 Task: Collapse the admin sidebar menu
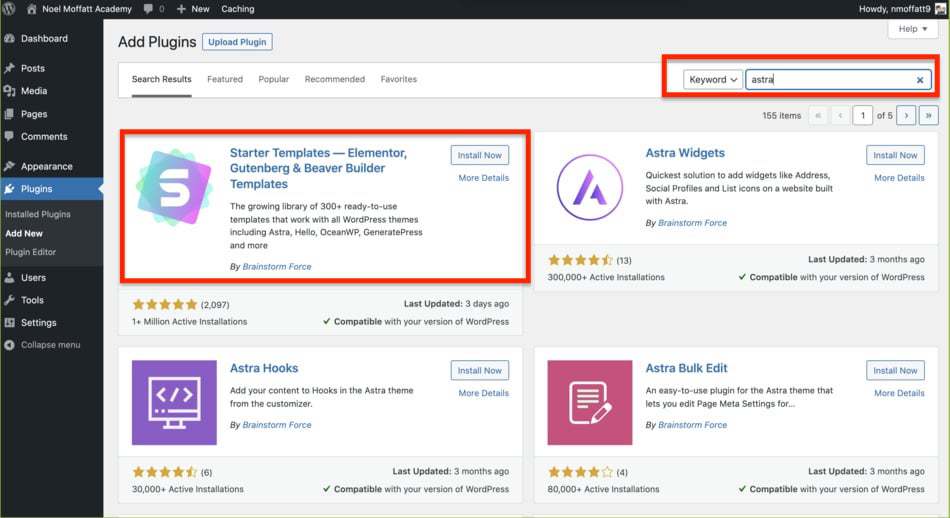42,345
